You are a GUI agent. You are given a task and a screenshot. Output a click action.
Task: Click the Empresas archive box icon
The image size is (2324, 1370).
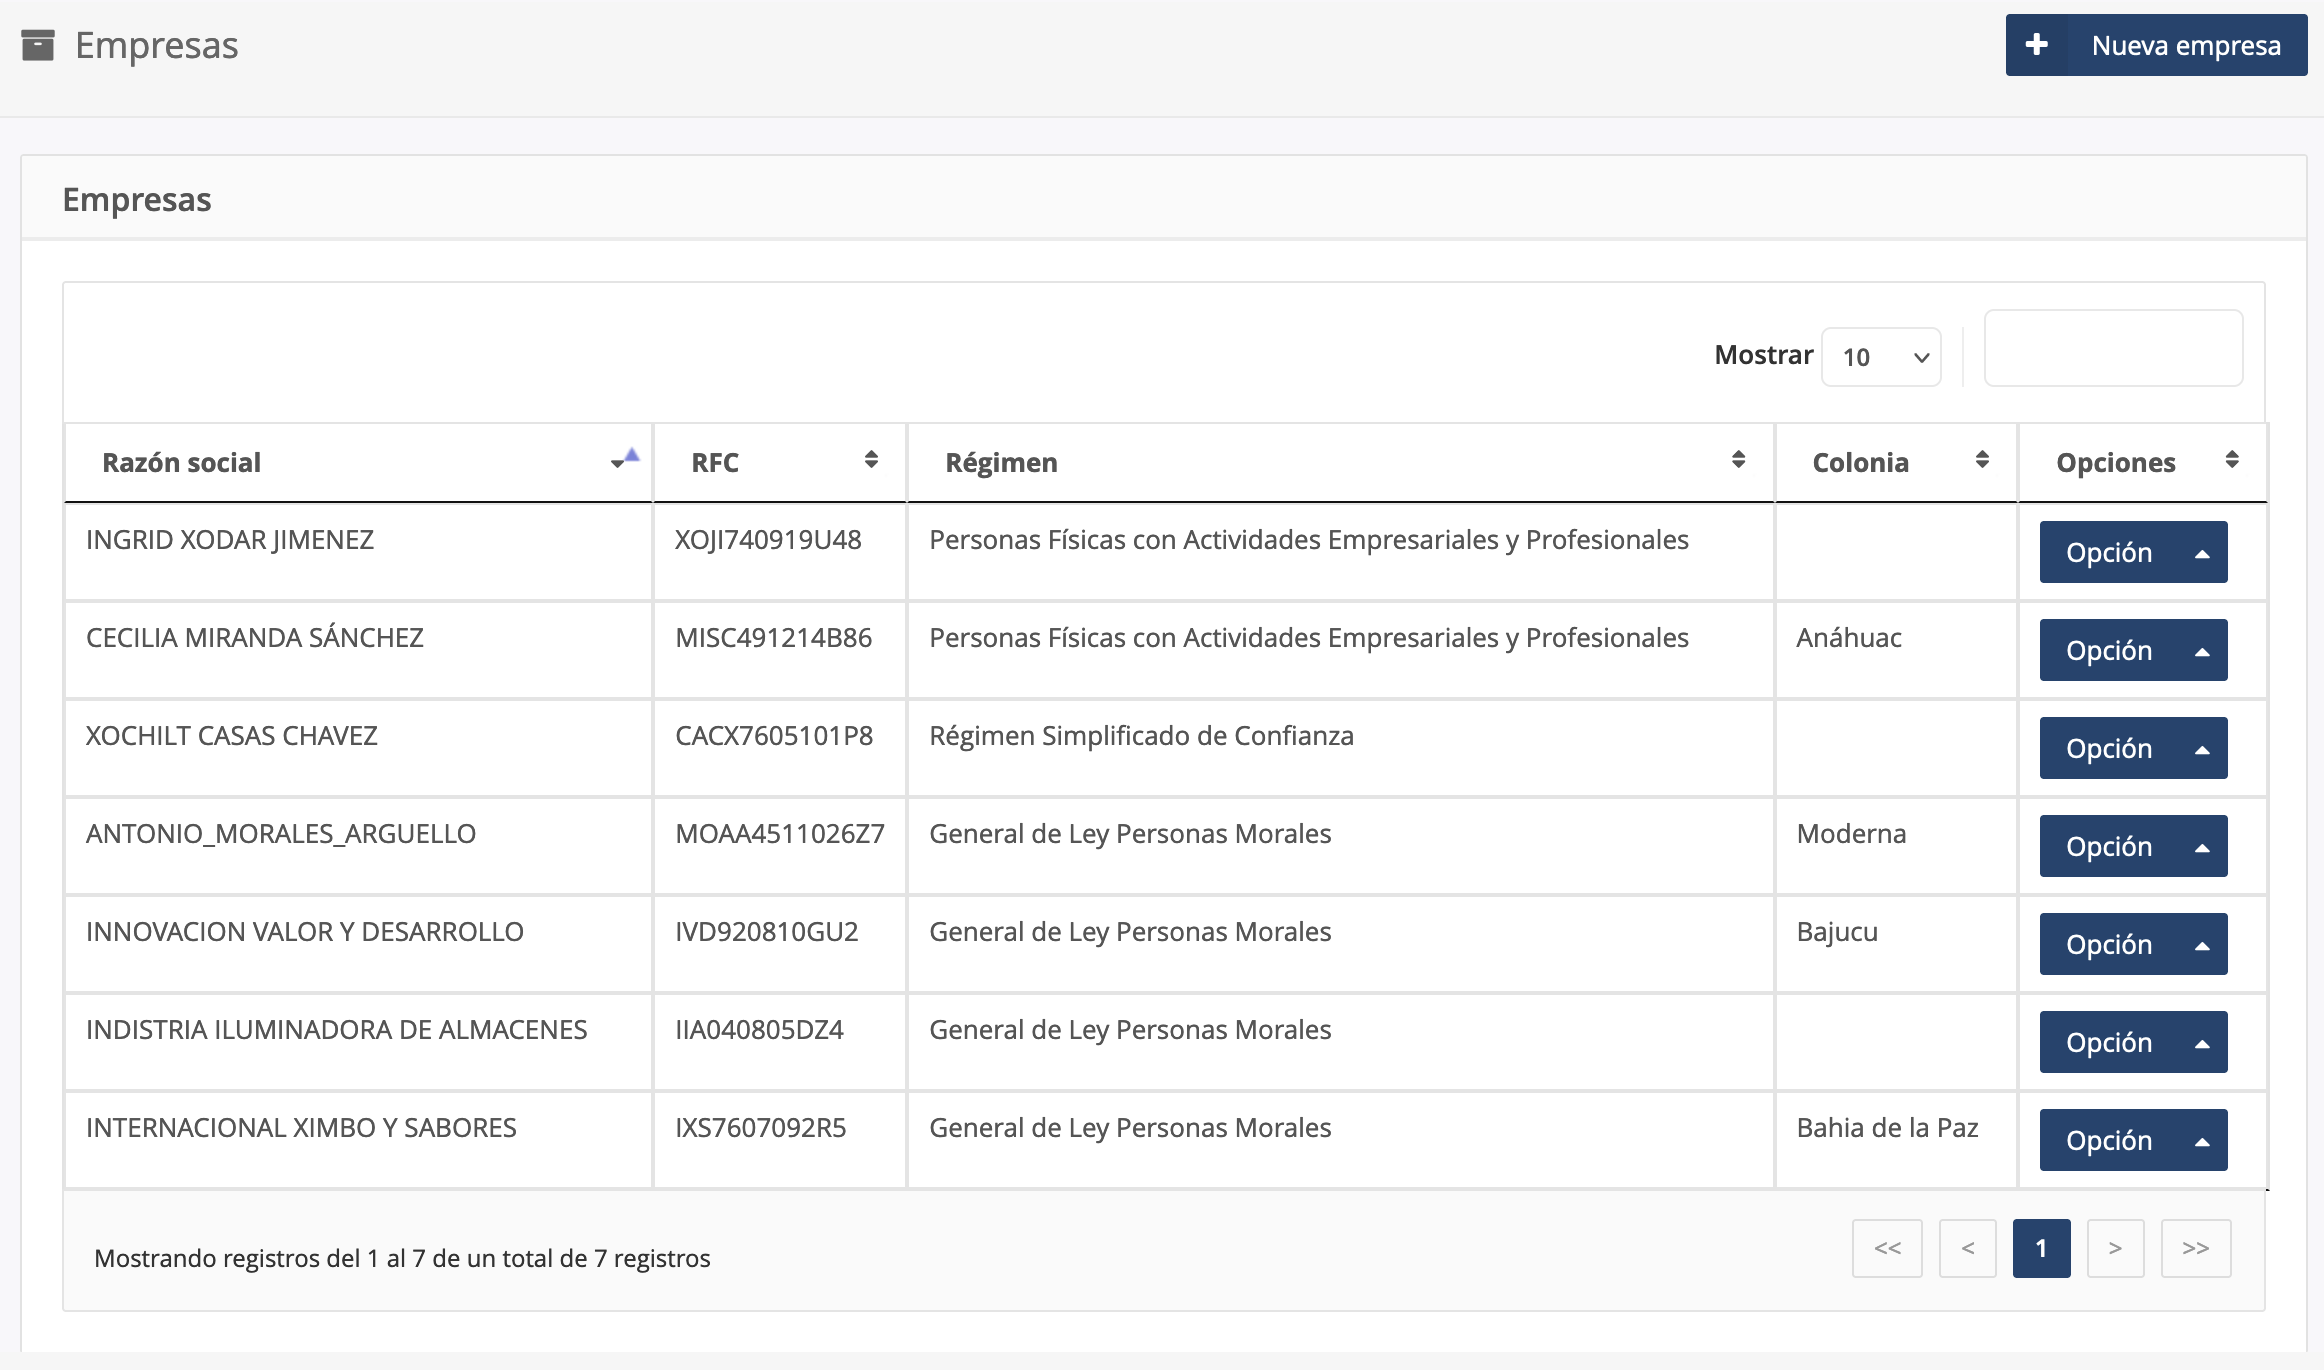coord(38,45)
